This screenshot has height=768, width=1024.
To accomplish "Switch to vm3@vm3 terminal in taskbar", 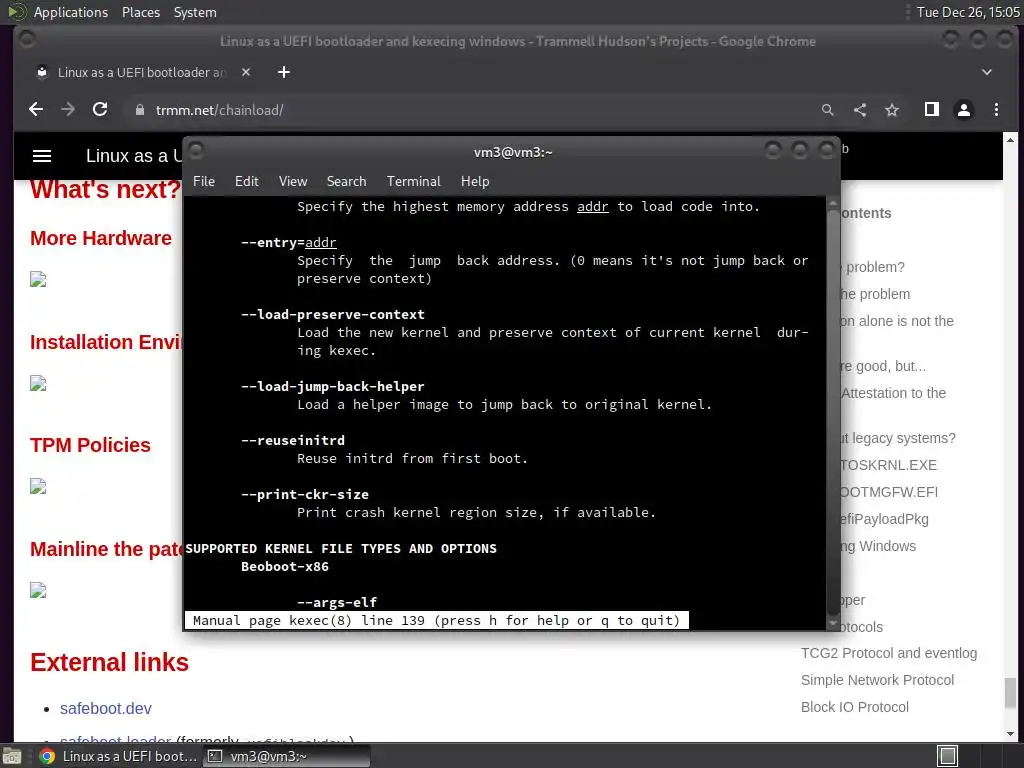I will pos(287,756).
